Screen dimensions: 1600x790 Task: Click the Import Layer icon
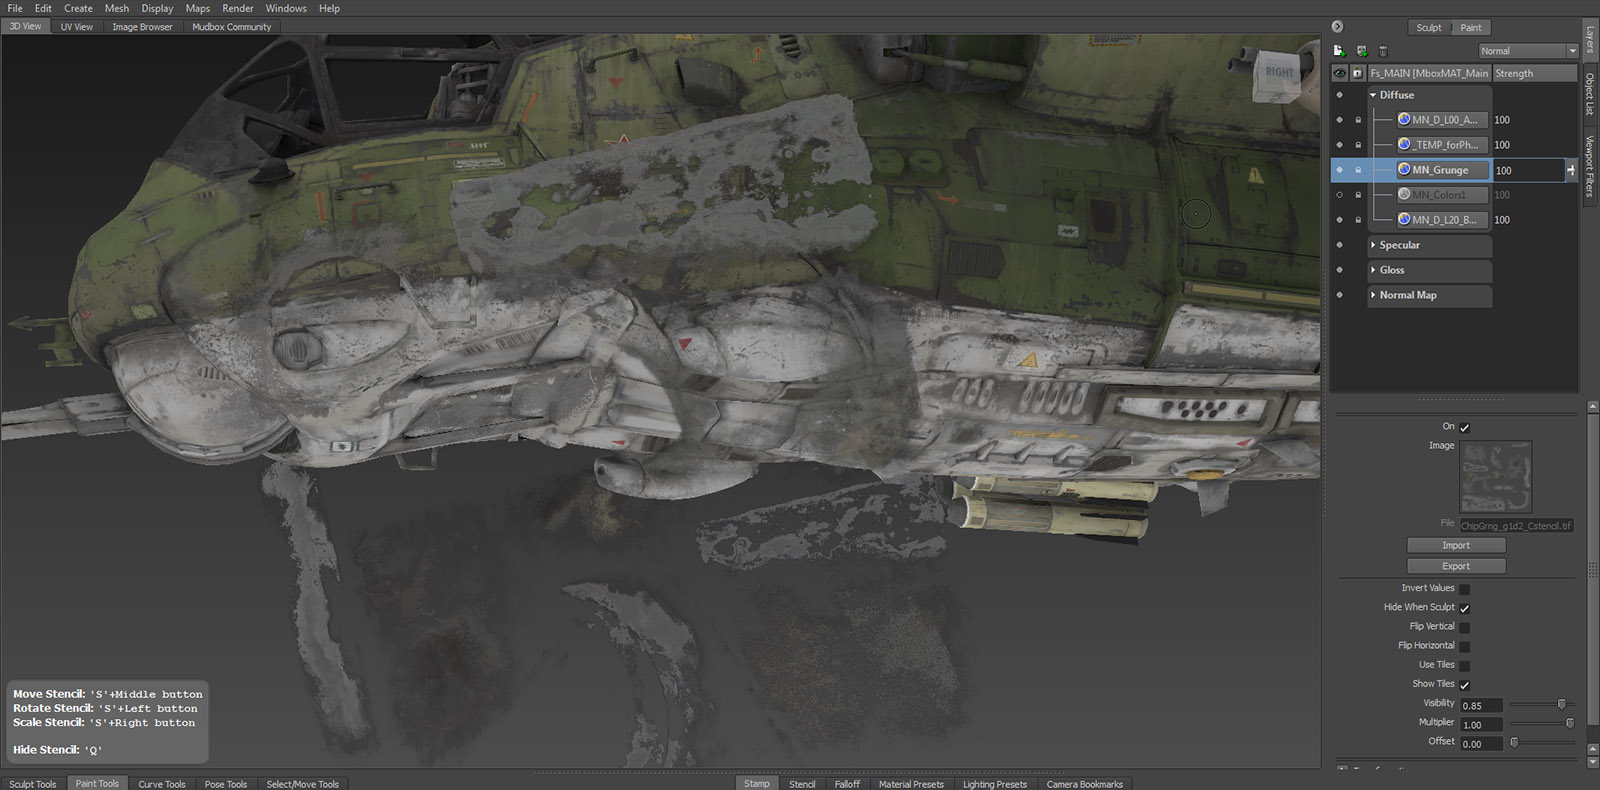[1361, 51]
